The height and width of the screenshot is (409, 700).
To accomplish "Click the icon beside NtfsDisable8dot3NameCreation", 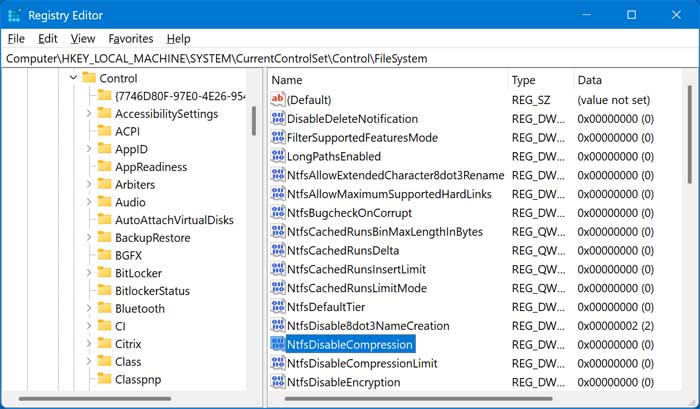I will click(278, 325).
